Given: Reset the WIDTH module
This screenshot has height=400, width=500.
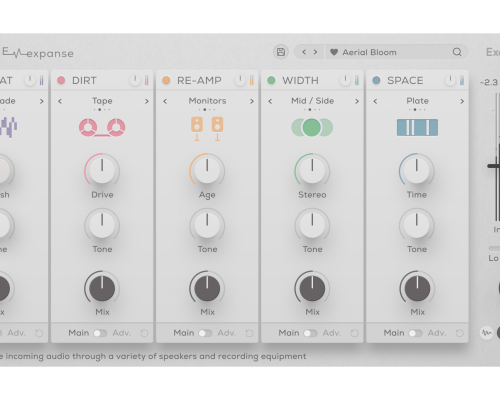Looking at the screenshot, I should [354, 333].
